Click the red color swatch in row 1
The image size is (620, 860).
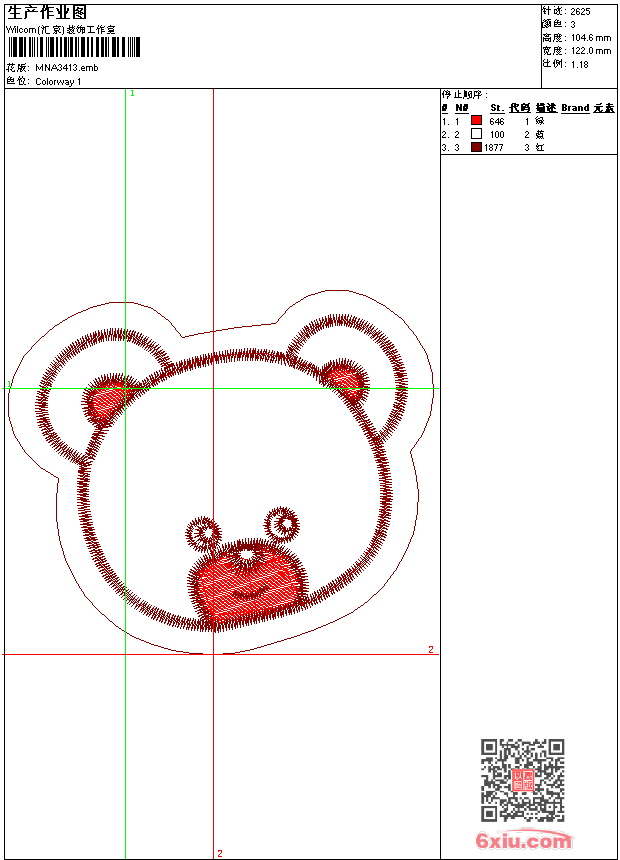pos(477,120)
